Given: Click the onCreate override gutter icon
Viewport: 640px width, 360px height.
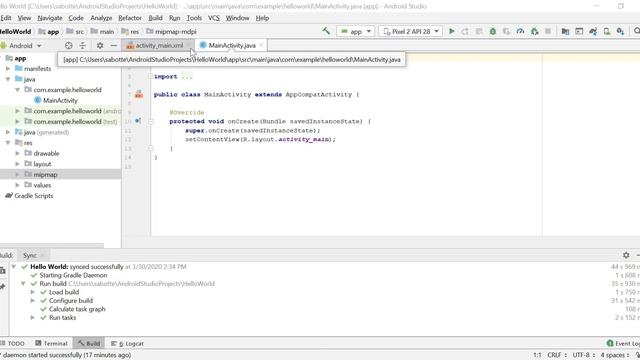Looking at the screenshot, I should (x=138, y=121).
